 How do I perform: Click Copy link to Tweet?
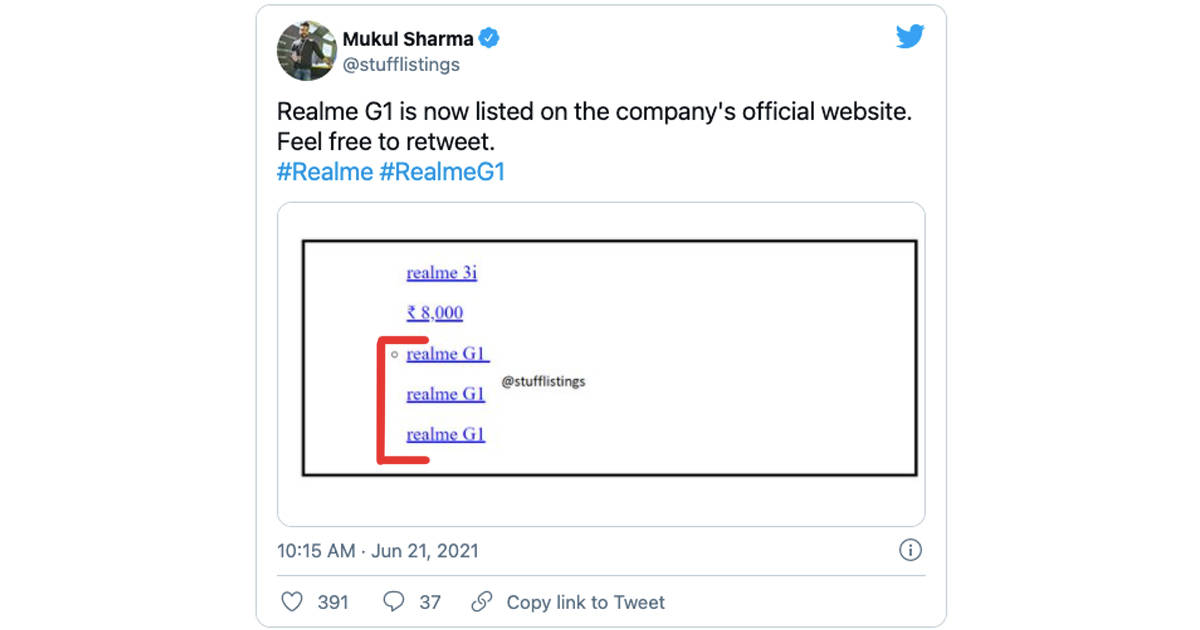585,602
